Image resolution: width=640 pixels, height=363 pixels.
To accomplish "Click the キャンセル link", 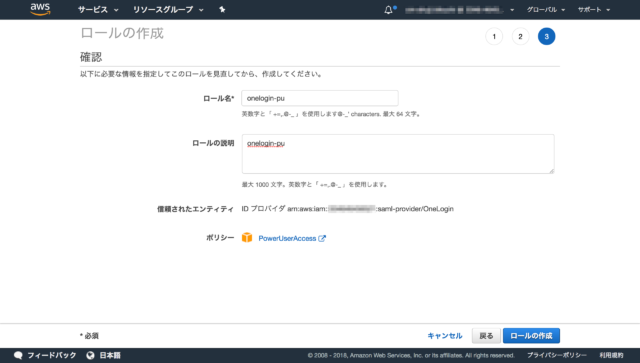I will (444, 336).
